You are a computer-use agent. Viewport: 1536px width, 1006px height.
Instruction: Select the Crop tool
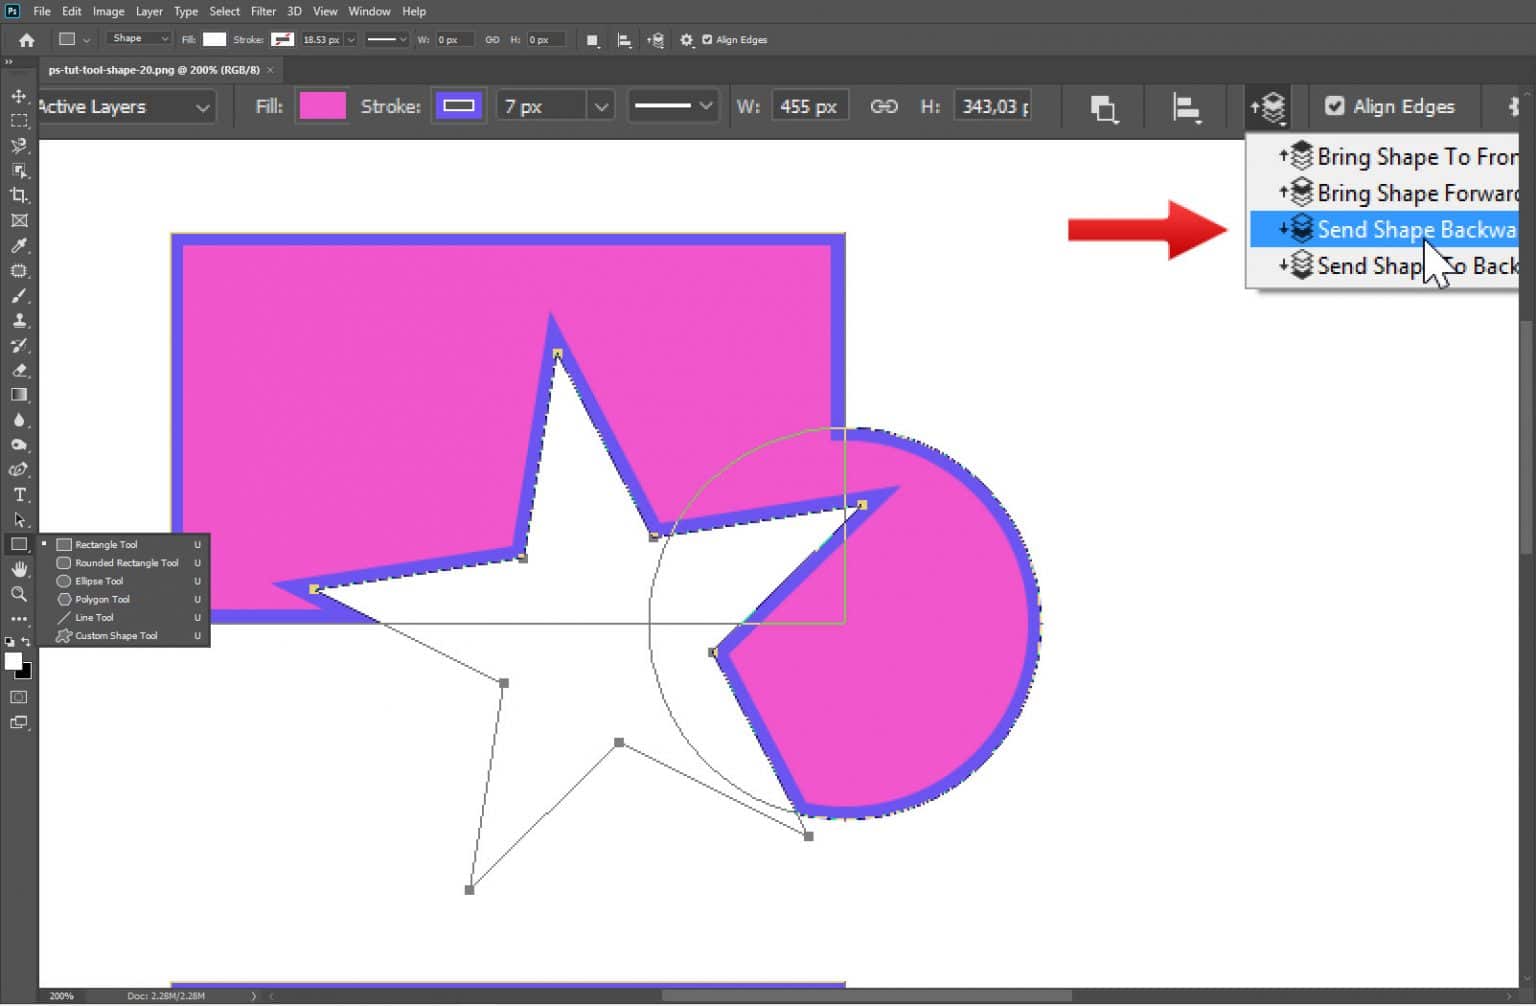click(18, 196)
